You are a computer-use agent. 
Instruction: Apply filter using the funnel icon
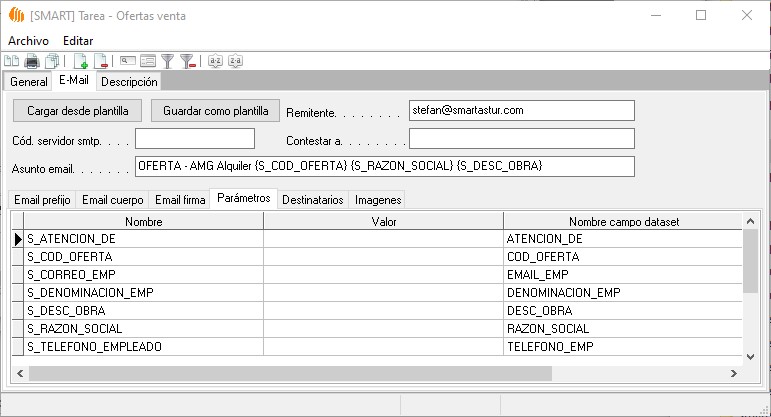coord(168,62)
